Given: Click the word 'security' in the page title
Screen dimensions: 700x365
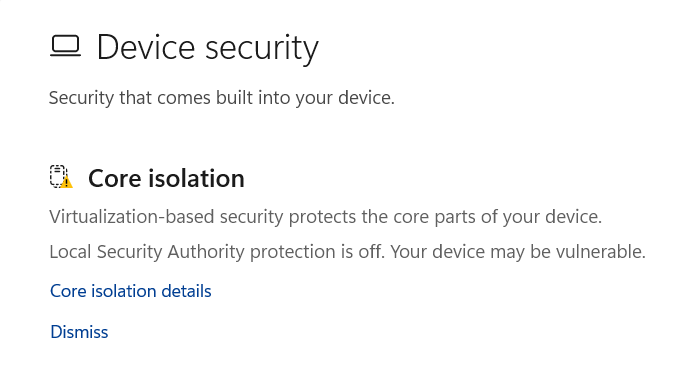Looking at the screenshot, I should pos(262,49).
